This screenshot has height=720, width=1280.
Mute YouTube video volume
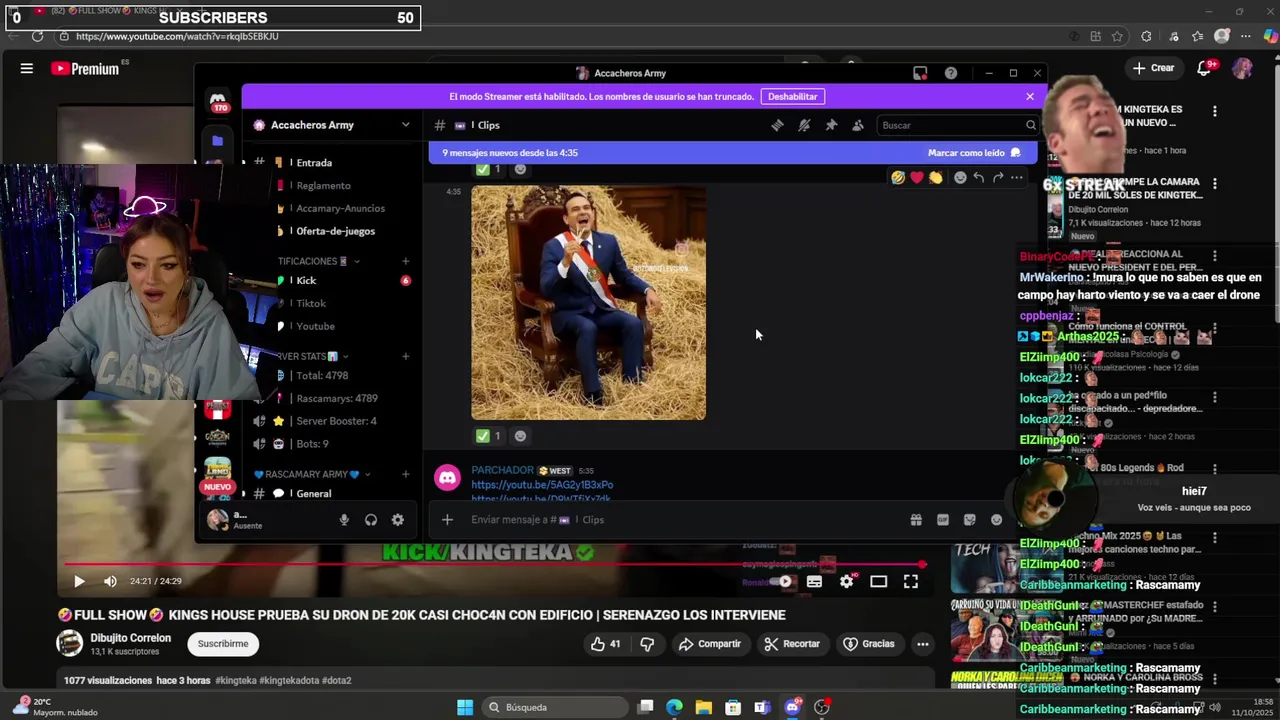click(x=110, y=581)
